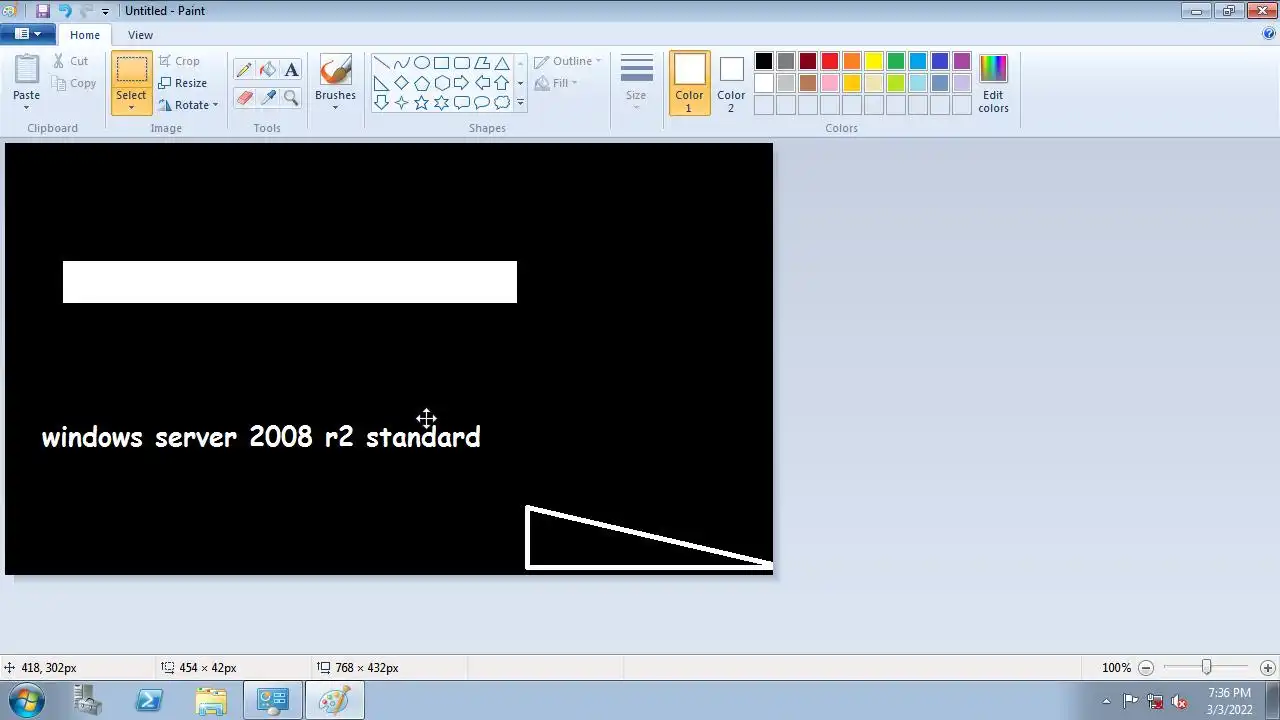Choose the Diamond shape
Image resolution: width=1280 pixels, height=720 pixels.
point(401,83)
